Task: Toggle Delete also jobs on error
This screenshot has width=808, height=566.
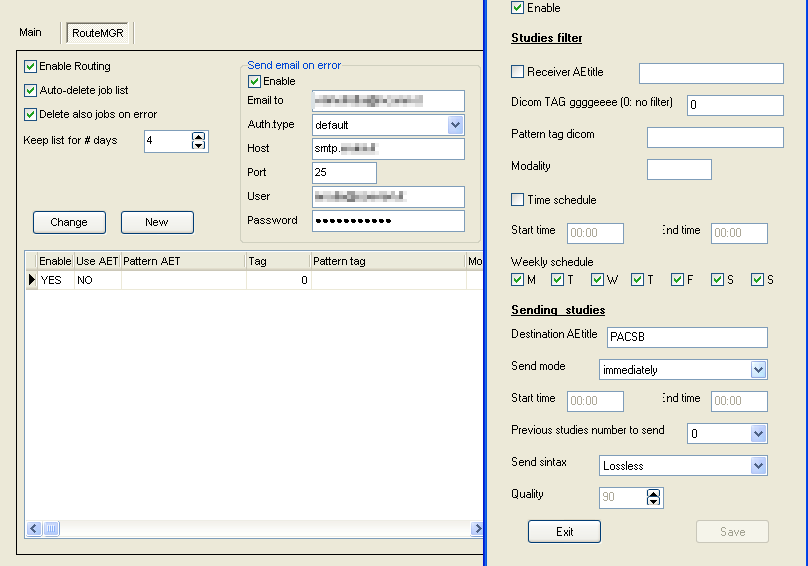Action: (x=30, y=114)
